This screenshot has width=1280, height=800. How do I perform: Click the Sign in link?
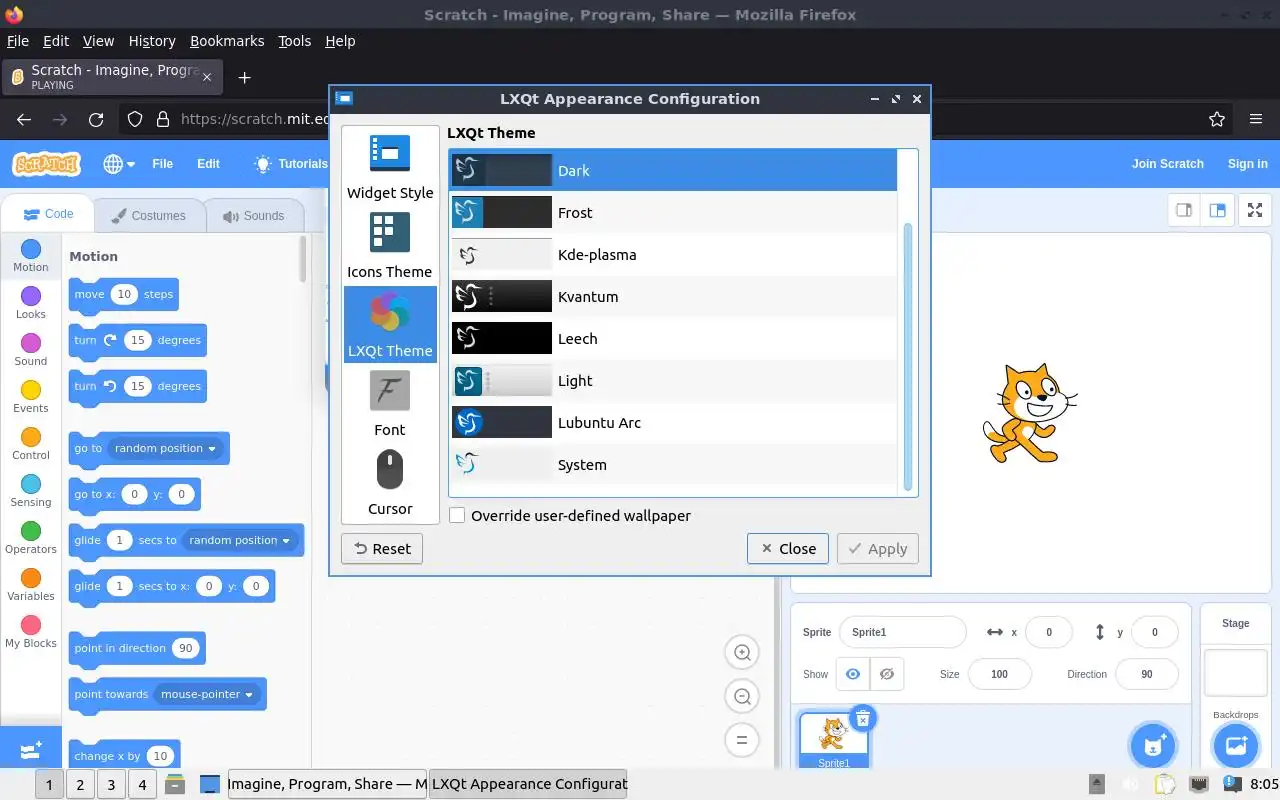click(x=1247, y=164)
